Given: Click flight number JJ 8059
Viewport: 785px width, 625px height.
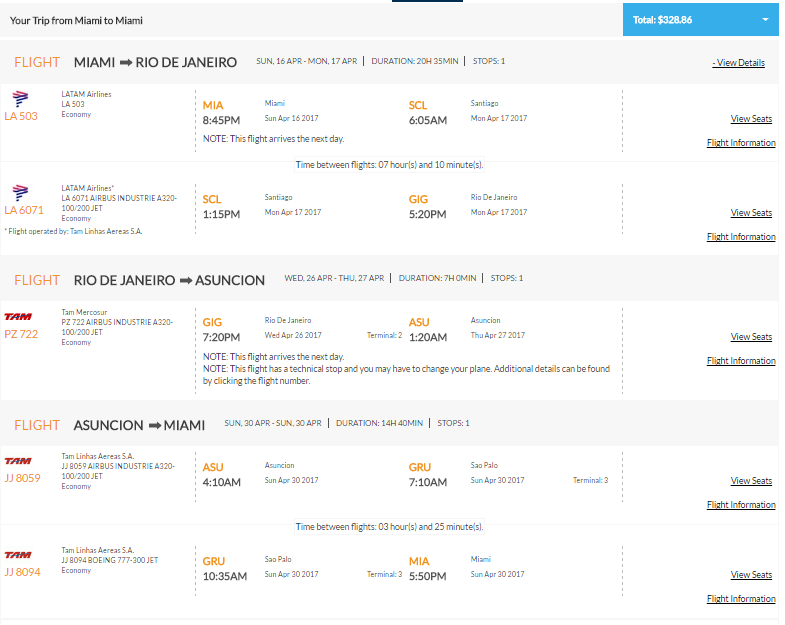Looking at the screenshot, I should (23, 478).
